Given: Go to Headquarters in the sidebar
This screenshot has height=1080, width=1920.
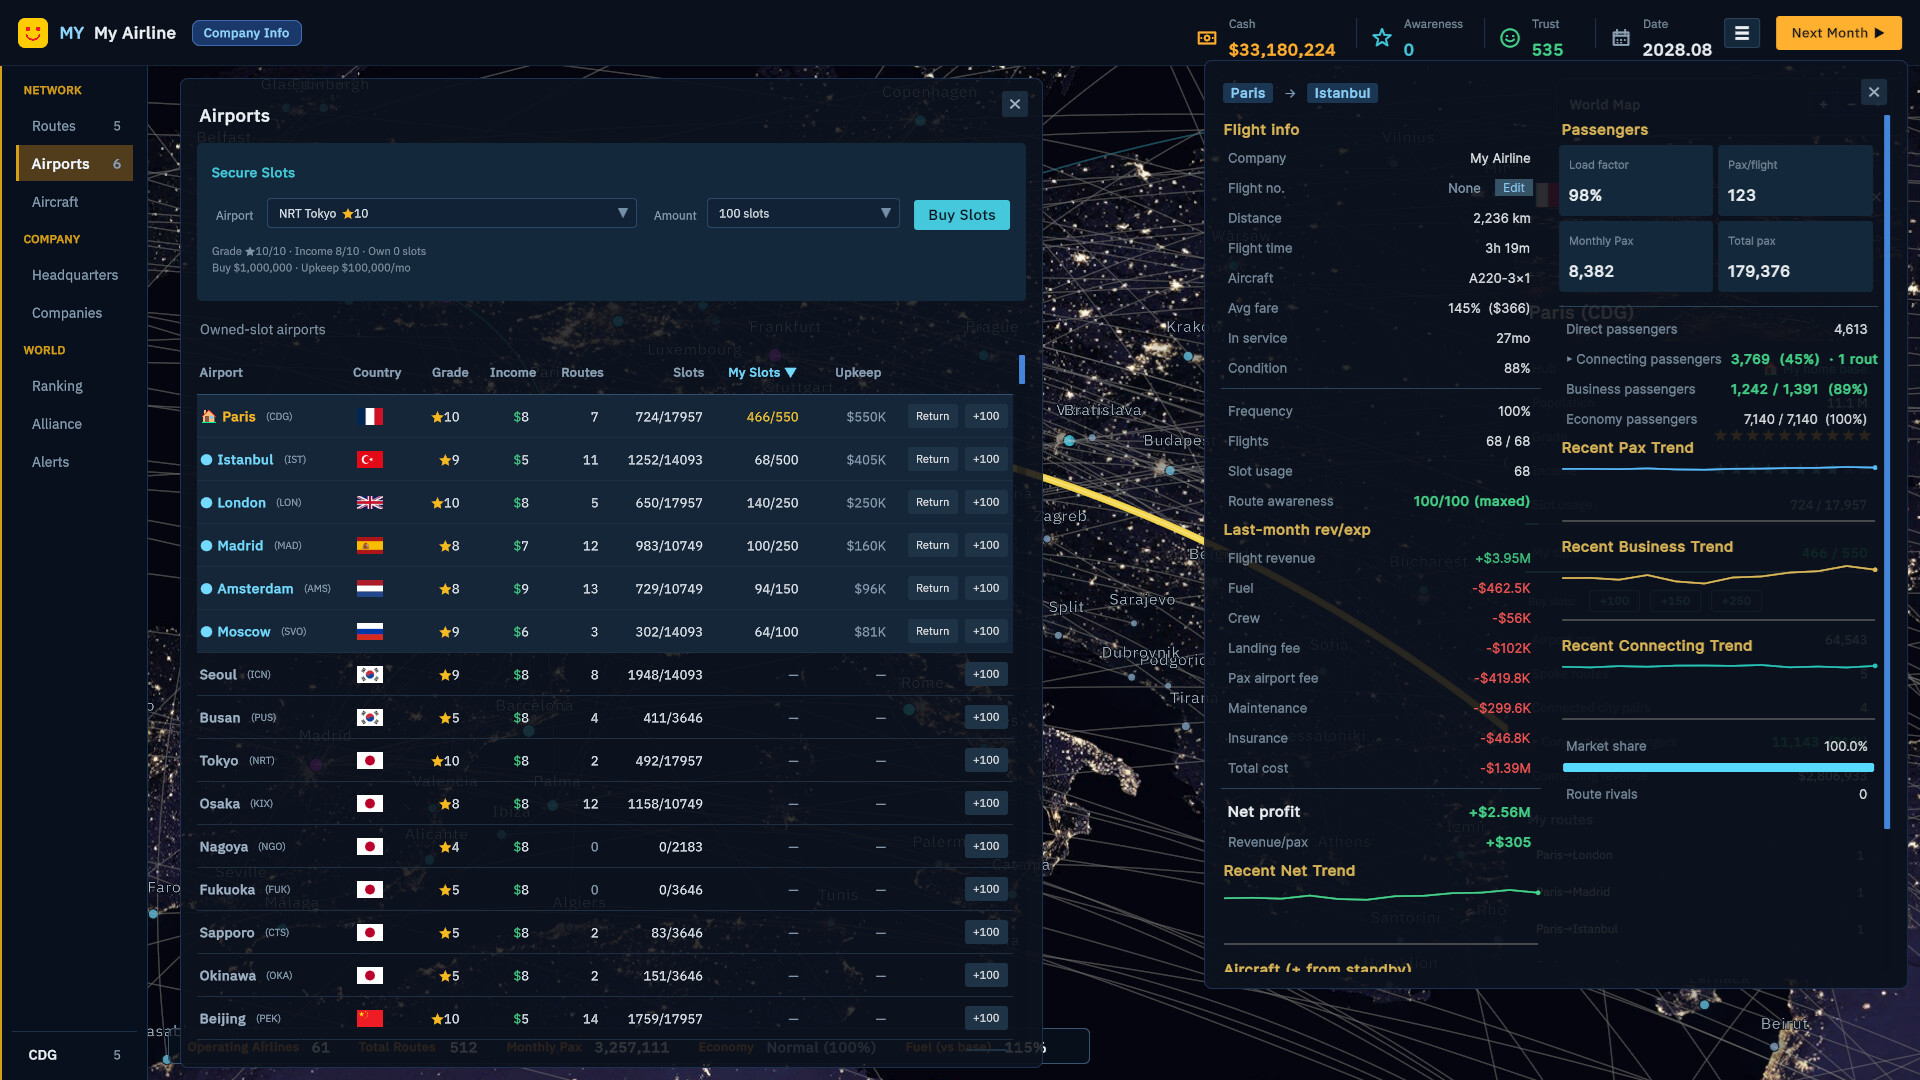Looking at the screenshot, I should (x=75, y=275).
